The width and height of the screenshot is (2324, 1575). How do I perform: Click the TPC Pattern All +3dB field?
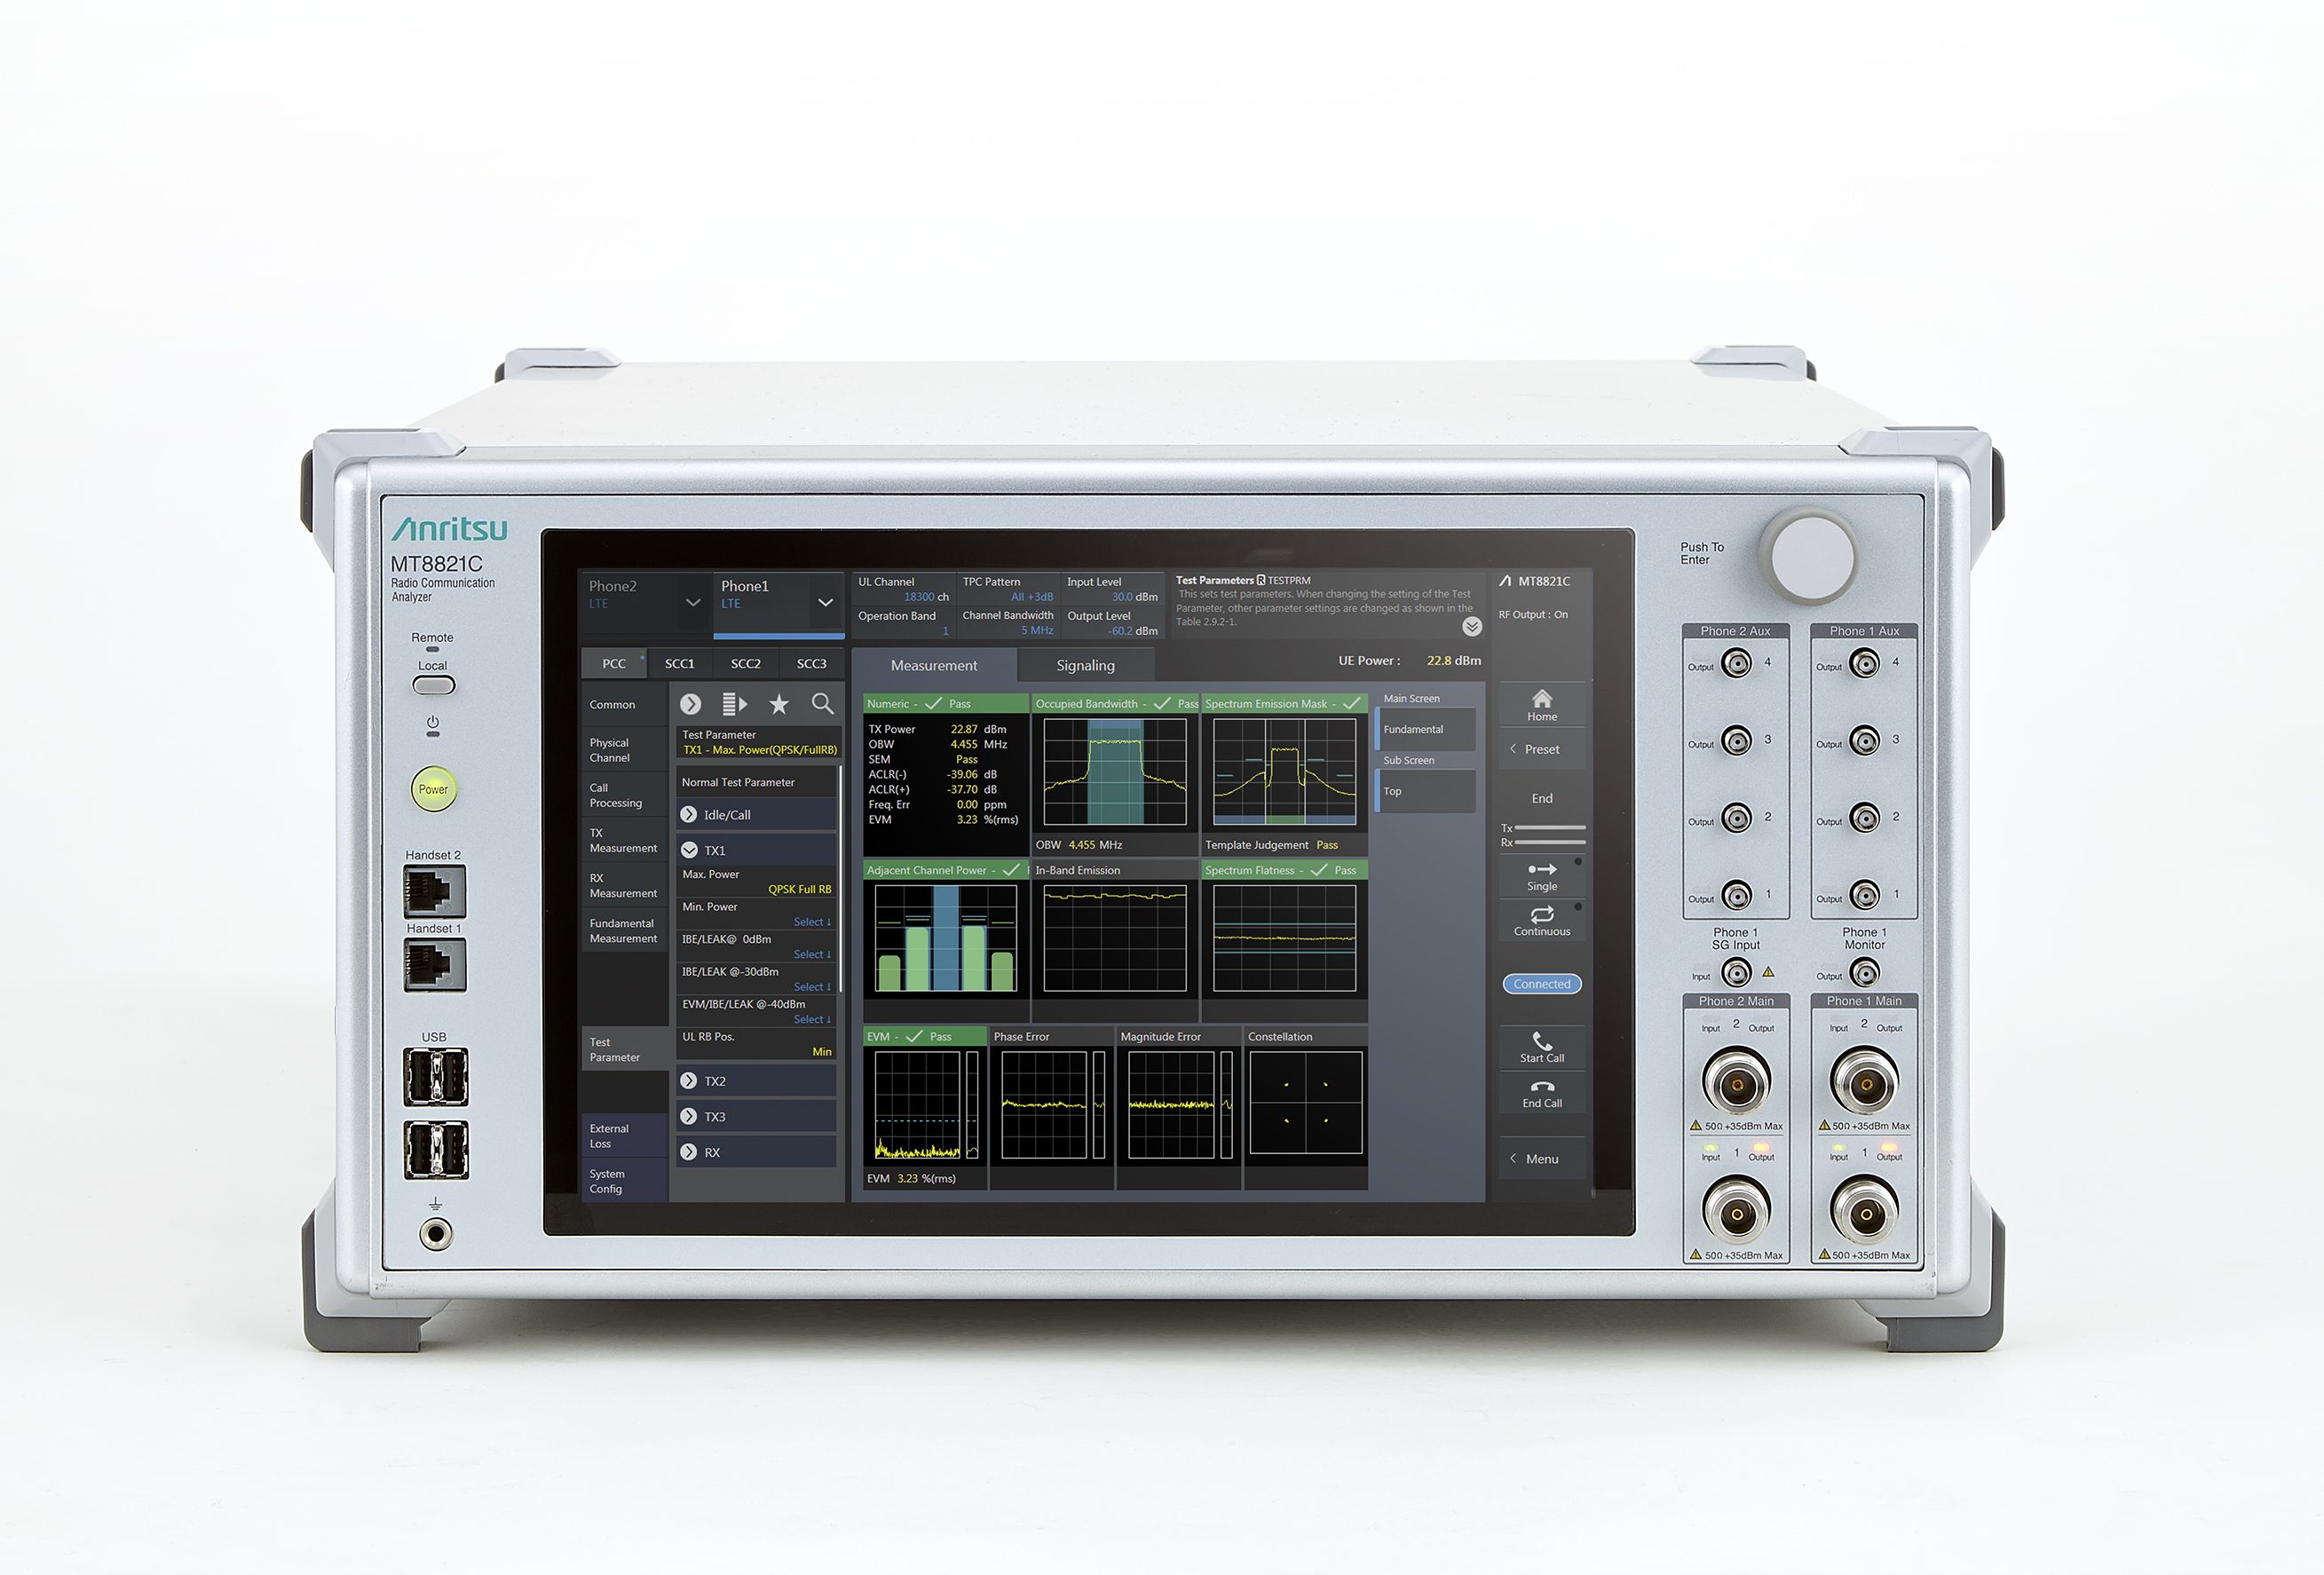click(x=1007, y=589)
